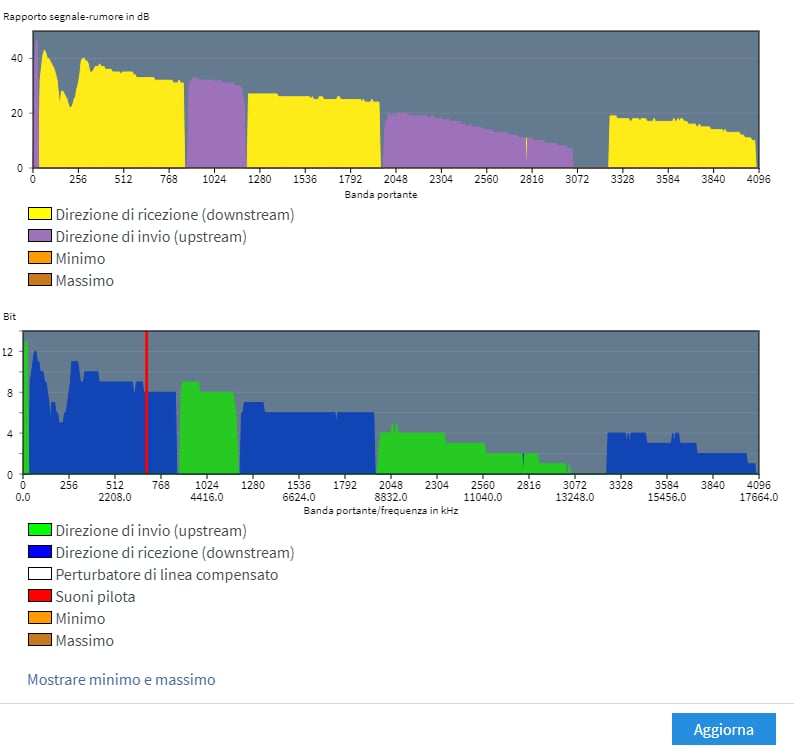This screenshot has height=754, width=794.
Task: Click blue downstream swatch in Bit legend
Action: tap(39, 552)
